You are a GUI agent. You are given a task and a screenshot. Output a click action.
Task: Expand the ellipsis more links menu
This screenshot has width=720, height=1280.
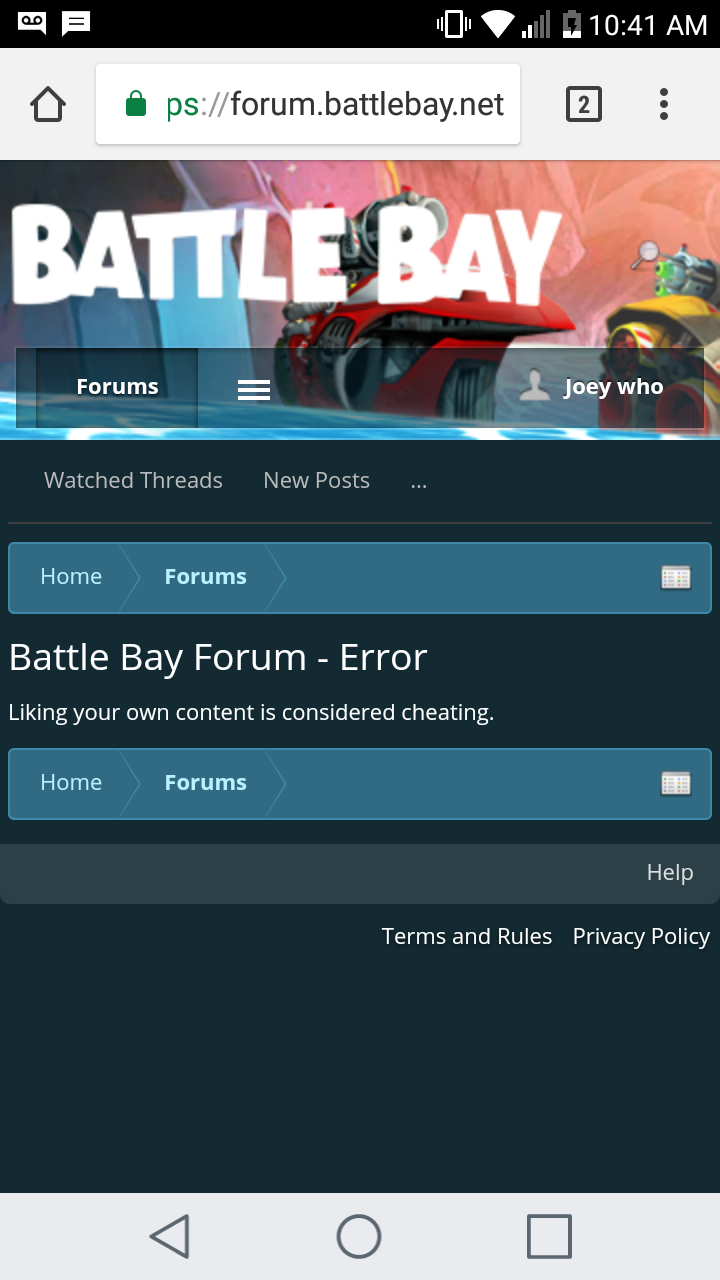pos(418,482)
